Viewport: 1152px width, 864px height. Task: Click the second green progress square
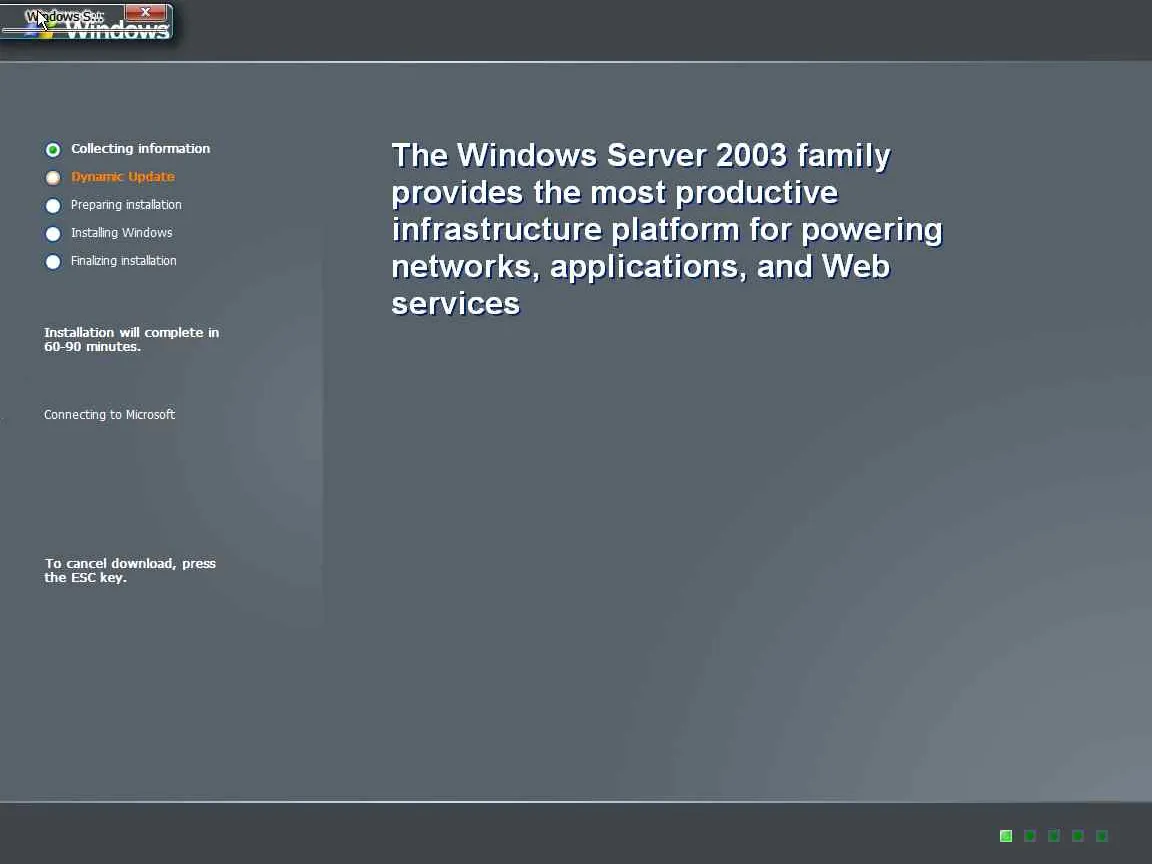point(1030,836)
